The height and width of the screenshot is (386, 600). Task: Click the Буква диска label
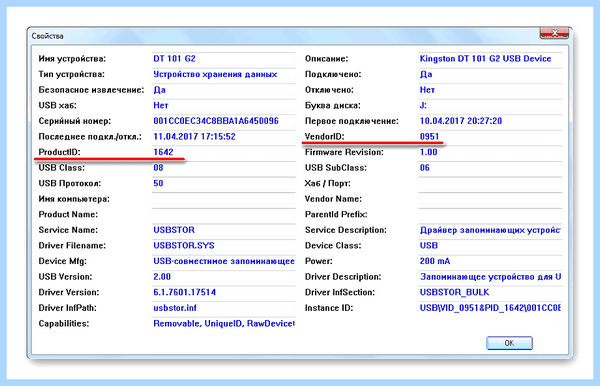pyautogui.click(x=333, y=106)
